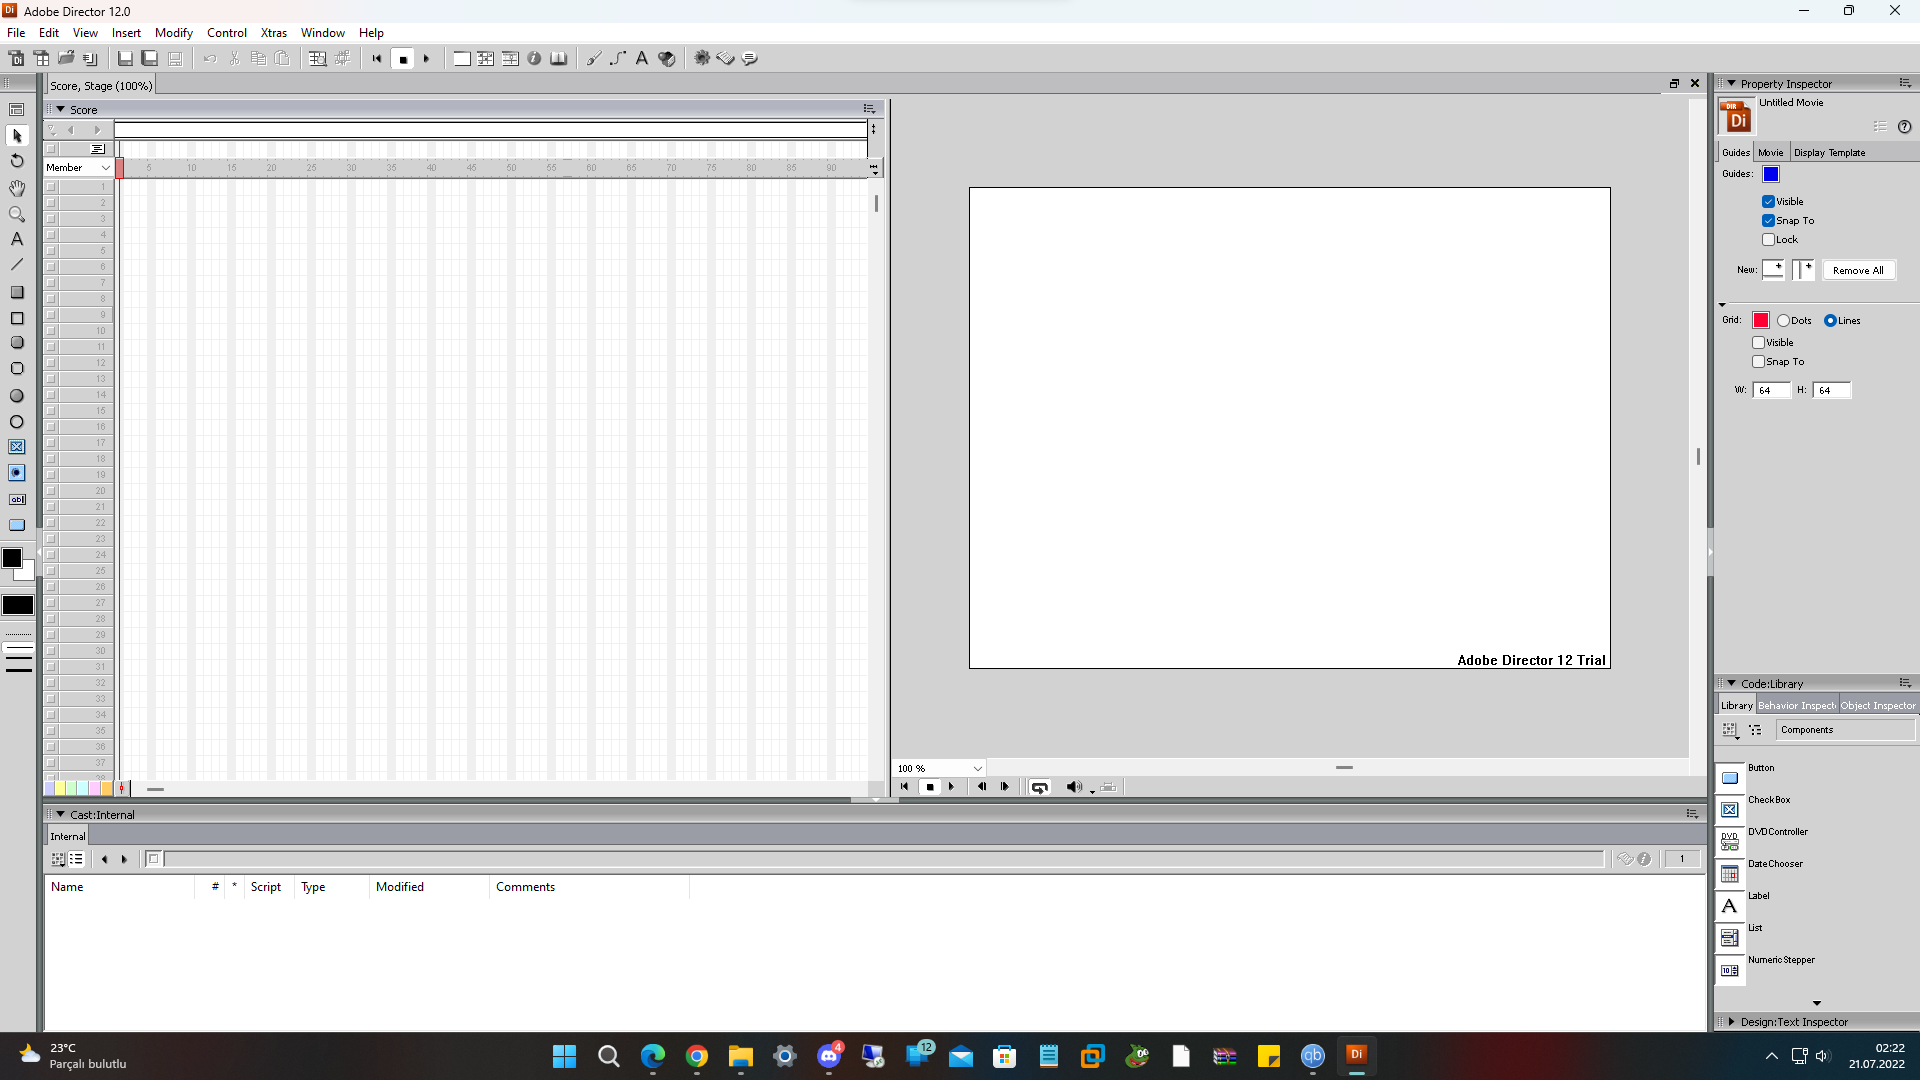
Task: Switch to the Display Template tab
Action: pyautogui.click(x=1831, y=152)
